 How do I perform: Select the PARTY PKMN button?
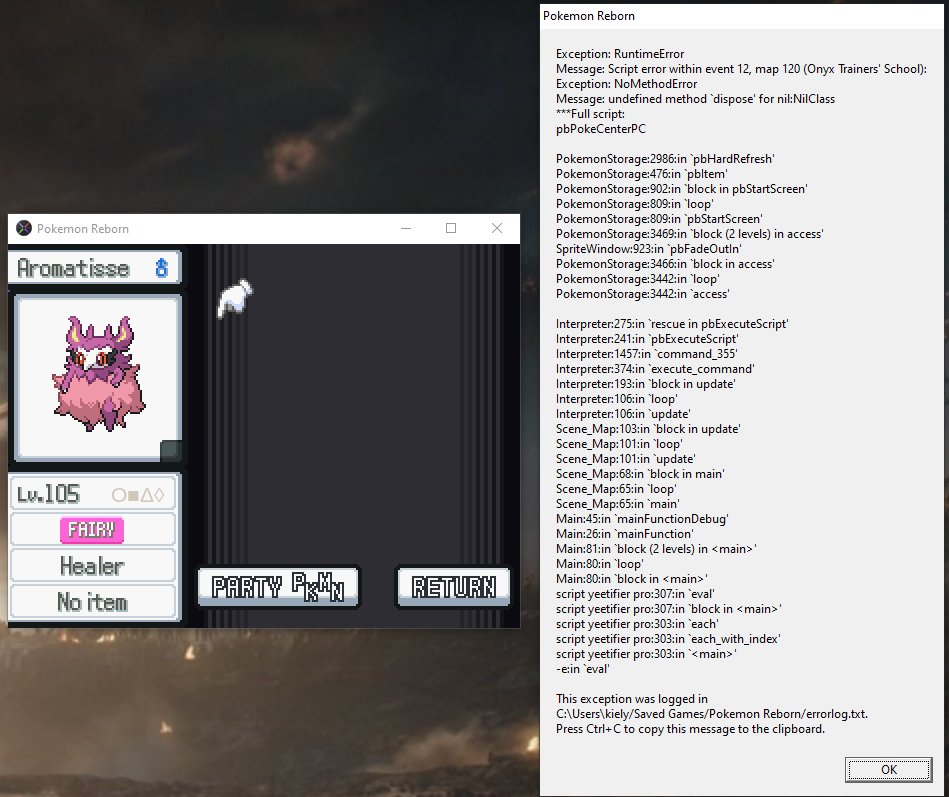(278, 586)
